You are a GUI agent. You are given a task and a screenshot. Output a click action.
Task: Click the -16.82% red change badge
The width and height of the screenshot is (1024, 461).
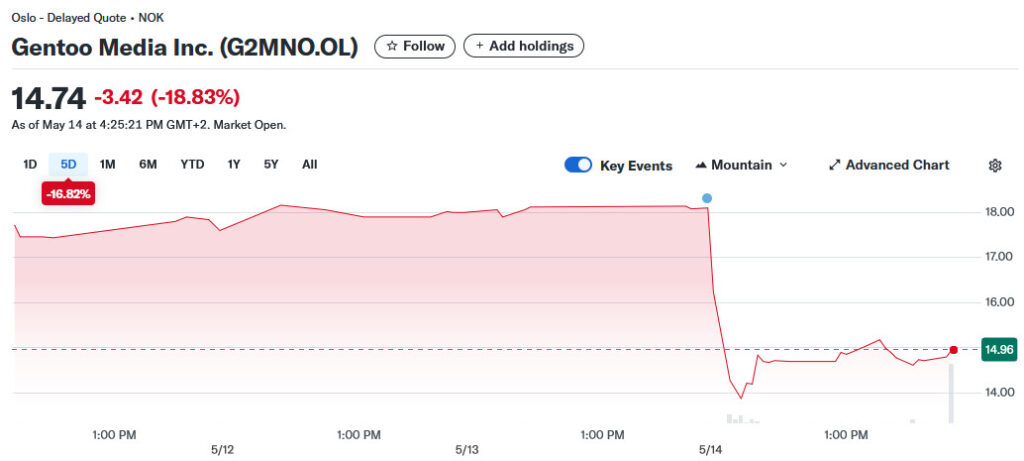68,194
